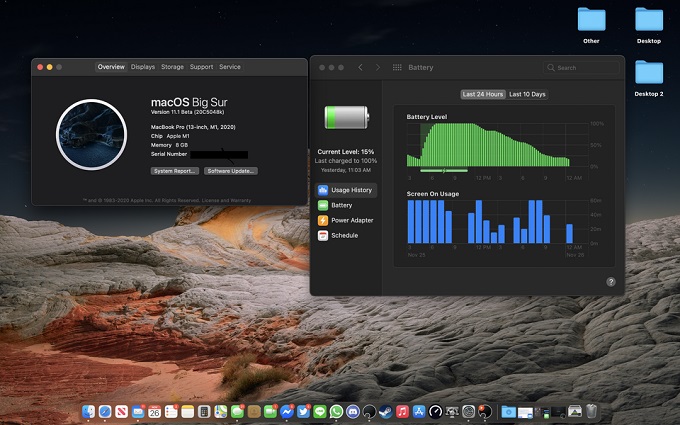This screenshot has height=425, width=680.
Task: Open Schedule in the Battery sidebar
Action: pyautogui.click(x=346, y=235)
